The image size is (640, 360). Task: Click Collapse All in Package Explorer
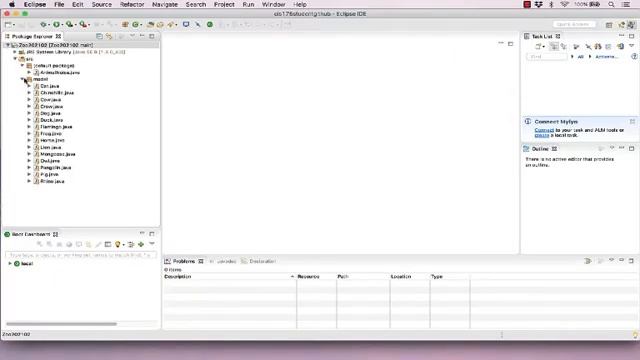(x=99, y=36)
